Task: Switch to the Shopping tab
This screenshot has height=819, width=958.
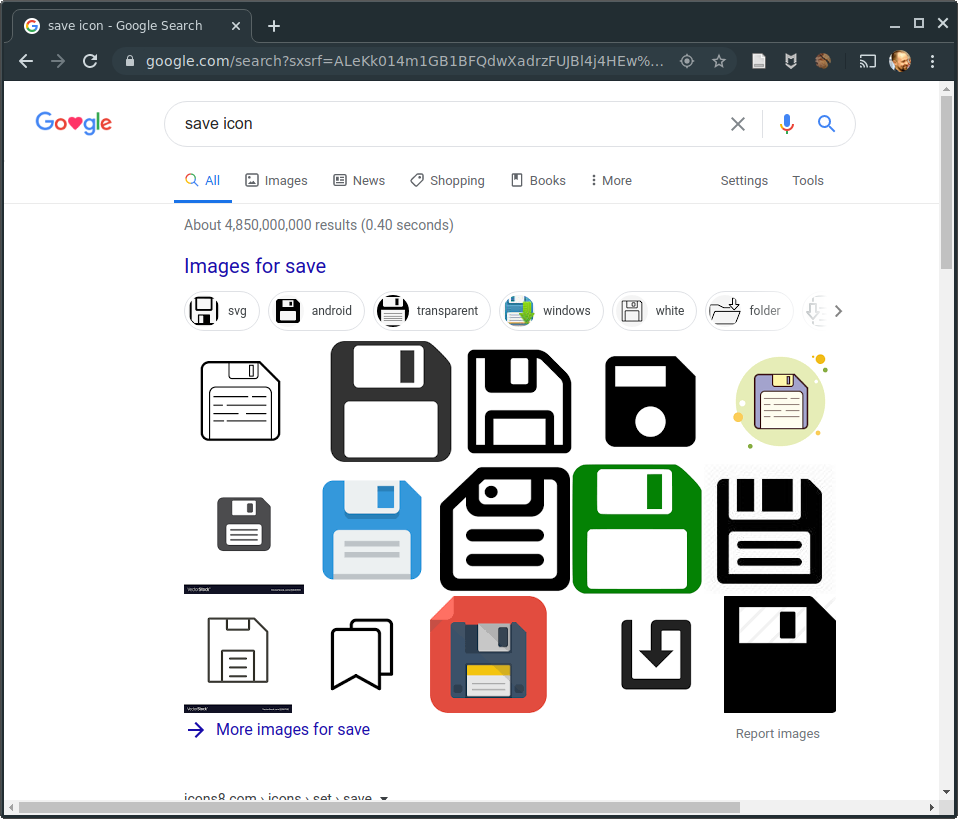Action: (x=447, y=180)
